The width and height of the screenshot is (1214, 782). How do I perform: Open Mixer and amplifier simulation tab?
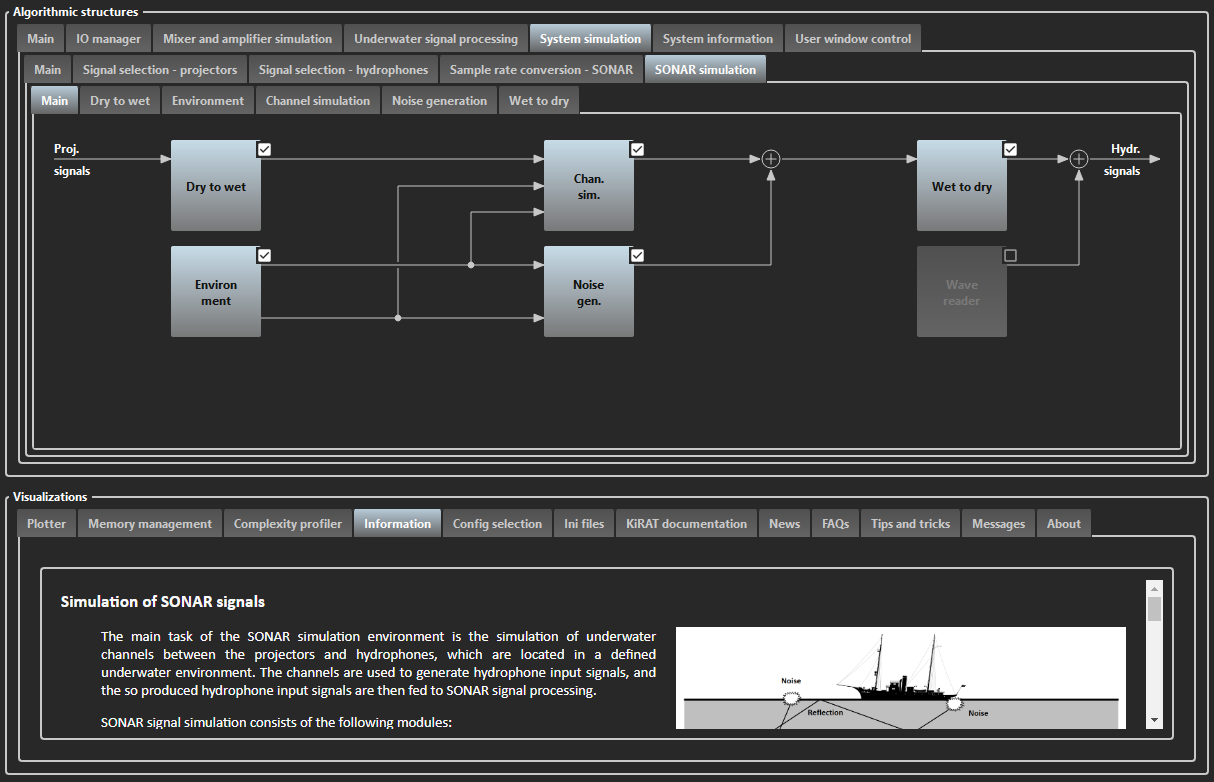248,39
